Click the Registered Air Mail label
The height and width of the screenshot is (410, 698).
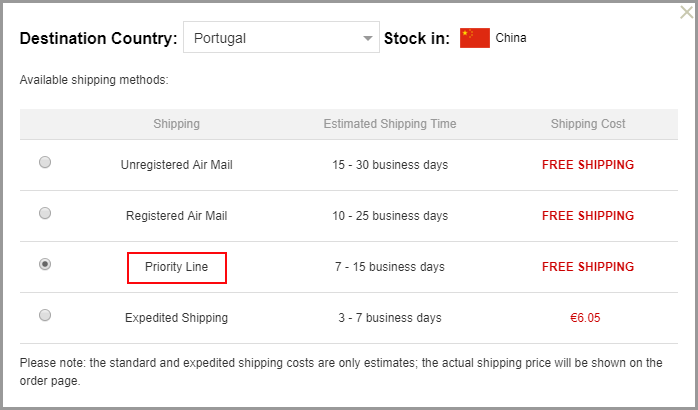(x=176, y=216)
